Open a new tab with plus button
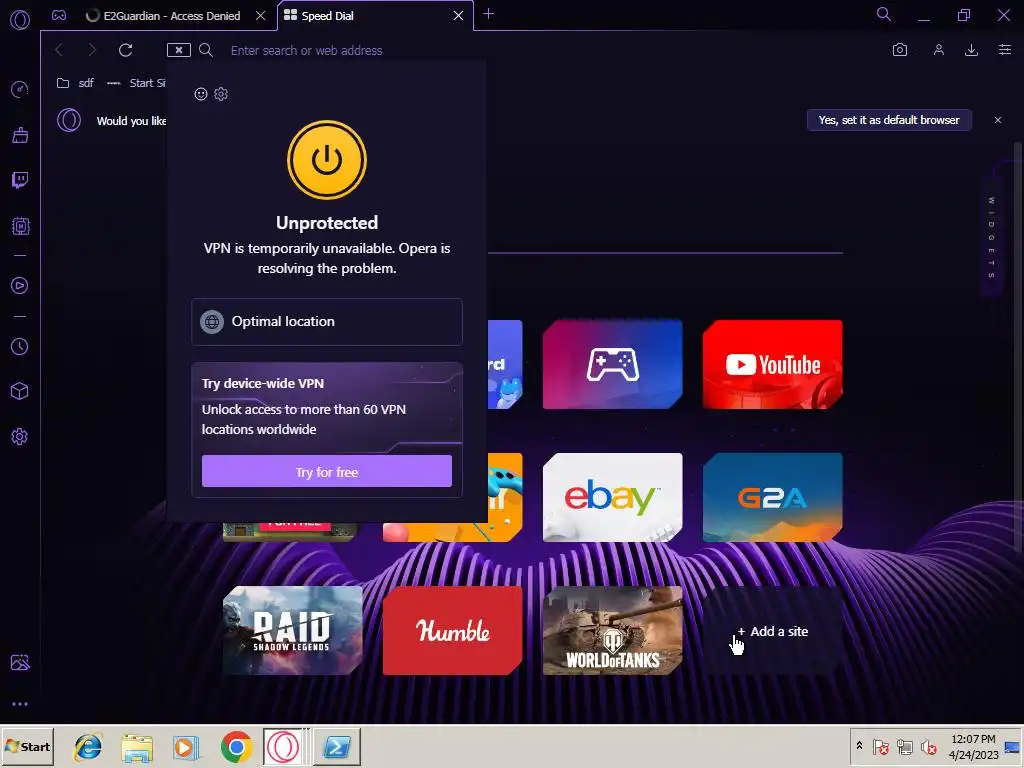The image size is (1024, 768). pyautogui.click(x=488, y=14)
